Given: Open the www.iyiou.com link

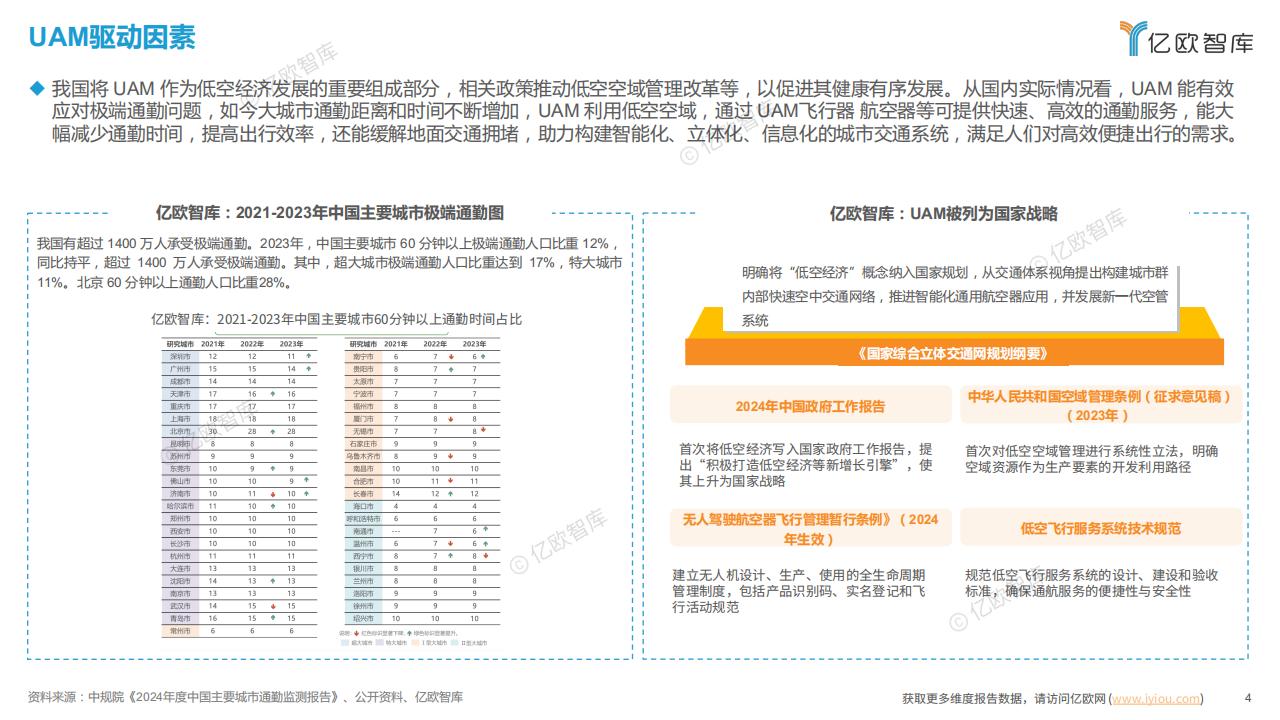Looking at the screenshot, I should [1156, 698].
